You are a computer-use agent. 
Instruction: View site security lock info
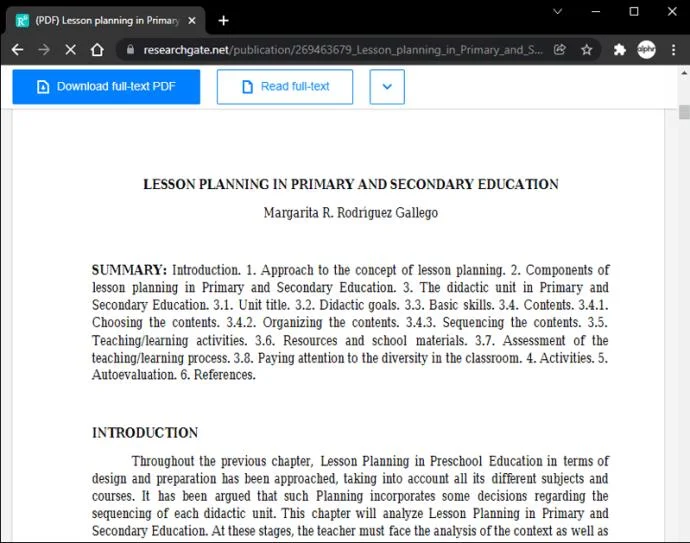130,49
